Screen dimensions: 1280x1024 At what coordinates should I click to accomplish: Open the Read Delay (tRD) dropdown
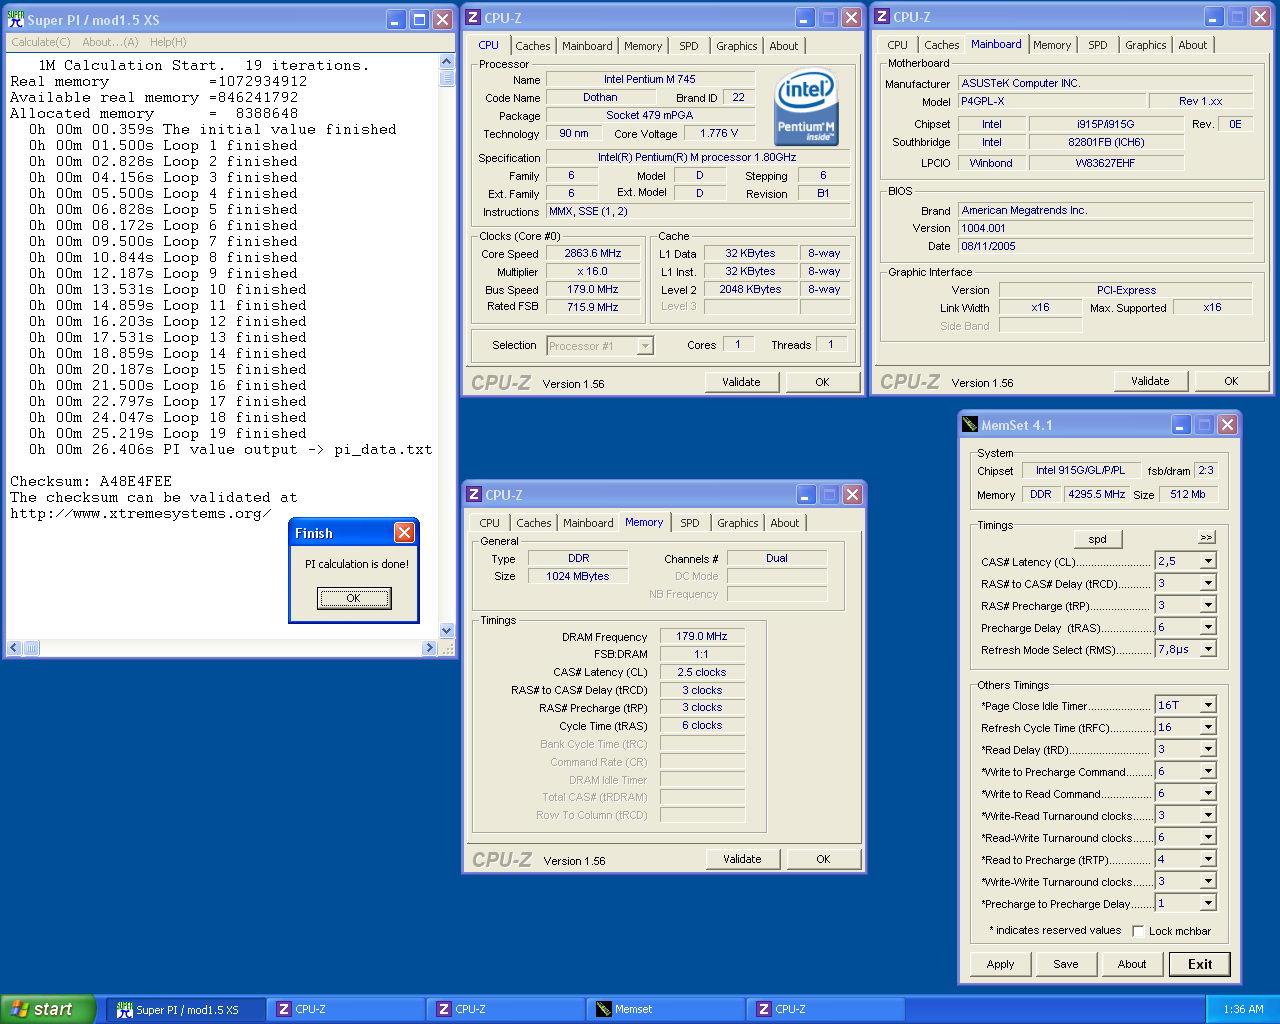point(1208,749)
